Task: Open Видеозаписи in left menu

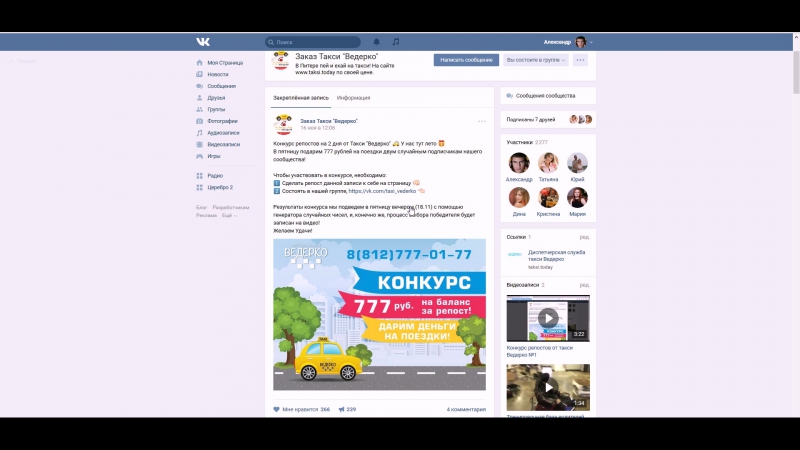Action: click(x=223, y=145)
